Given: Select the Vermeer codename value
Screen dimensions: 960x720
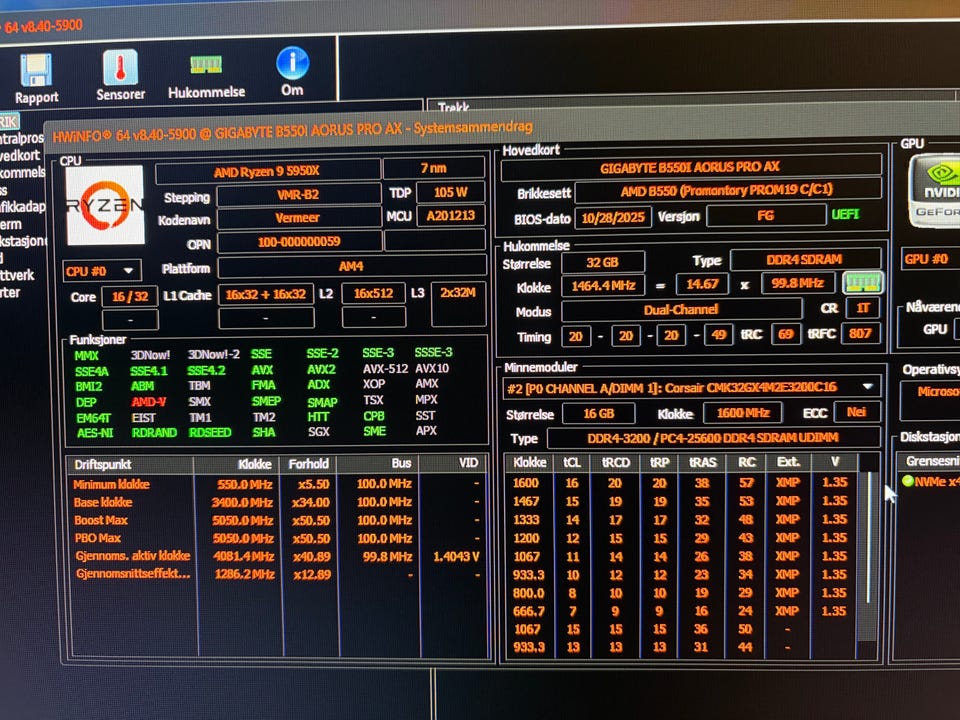Looking at the screenshot, I should pos(298,218).
